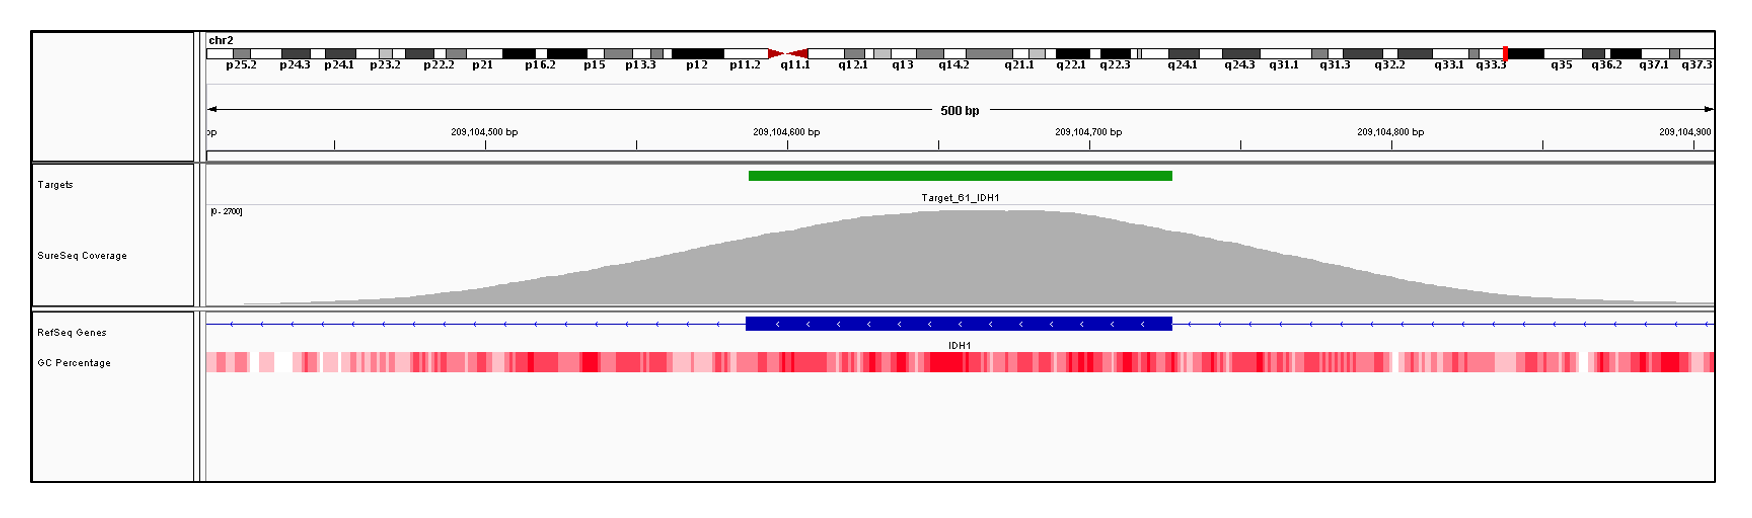Click cytoband p25.2 on ideogram
Viewport: 1752px width, 518px height.
[x=241, y=53]
